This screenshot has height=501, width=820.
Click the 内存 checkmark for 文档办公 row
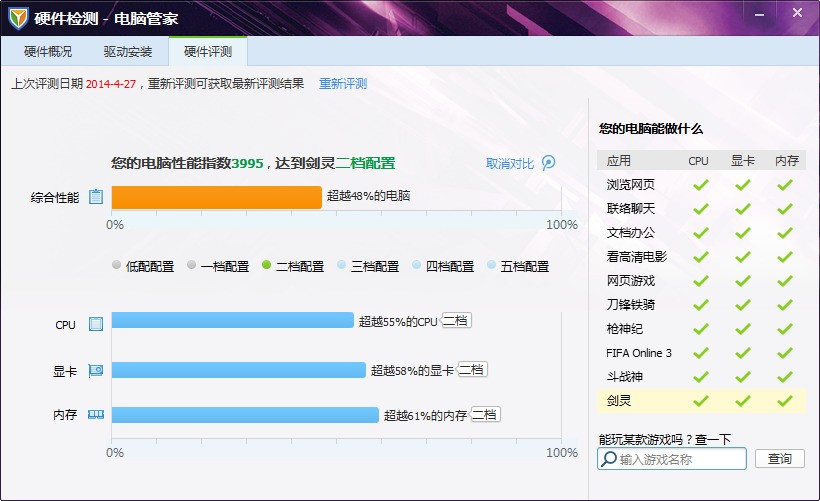pyautogui.click(x=784, y=232)
